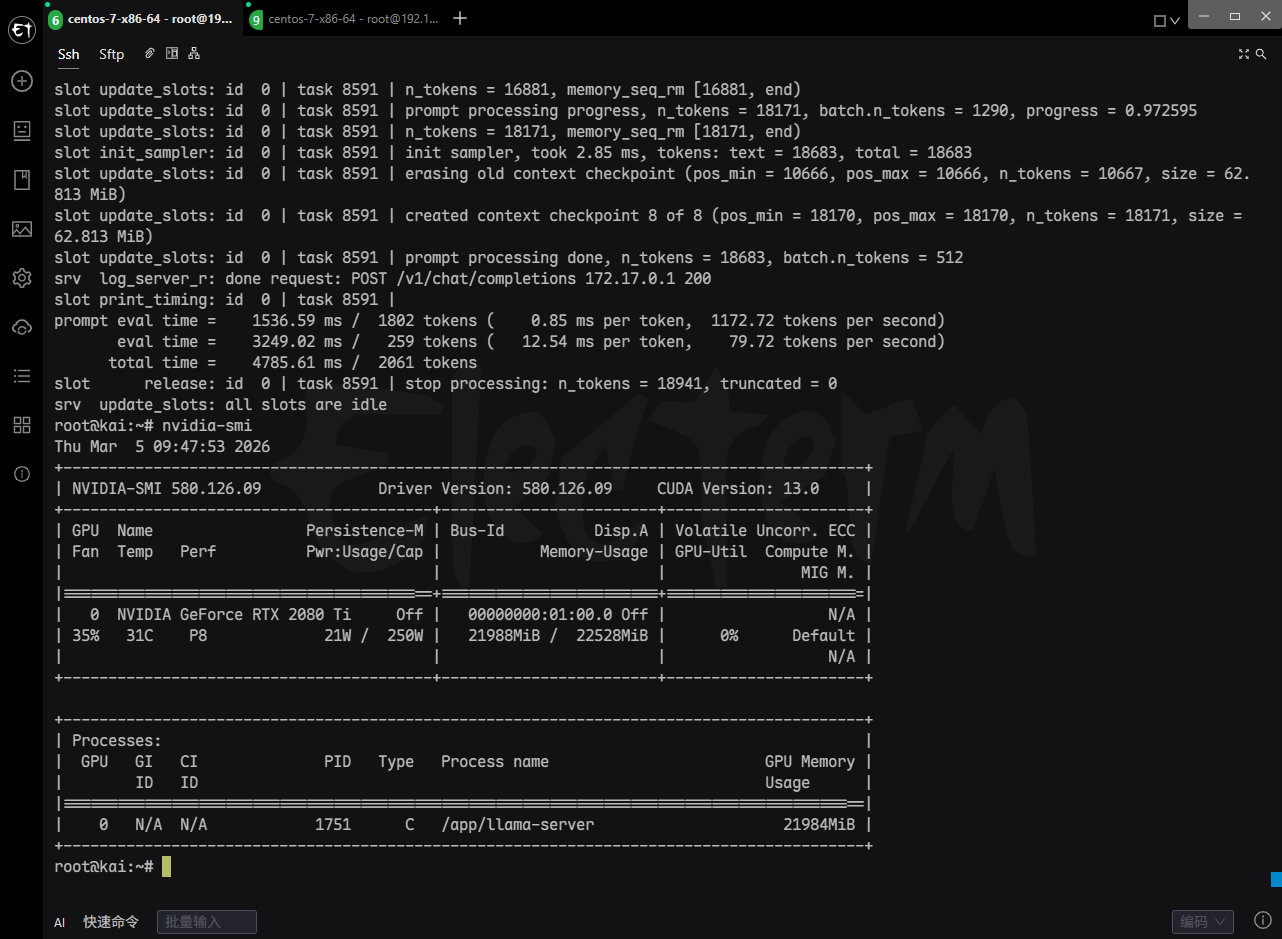
Task: Click the SSH tunnel network icon
Action: pos(193,53)
